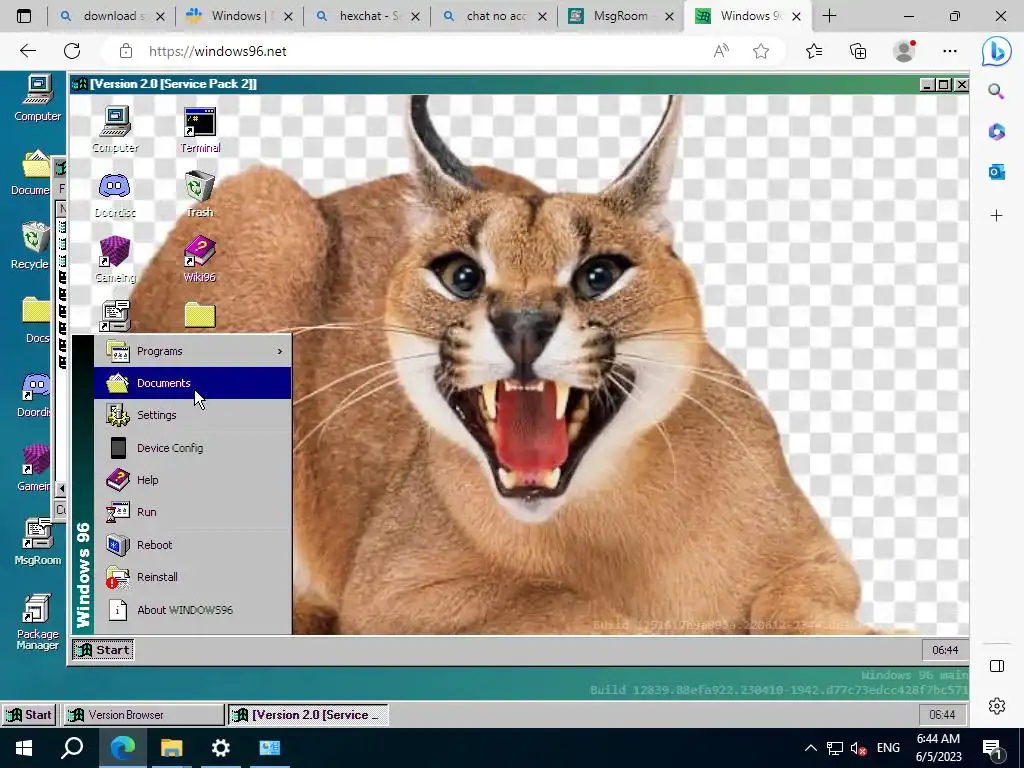Click the outer Windows 96 Start button
Image resolution: width=1024 pixels, height=768 pixels.
pos(29,715)
